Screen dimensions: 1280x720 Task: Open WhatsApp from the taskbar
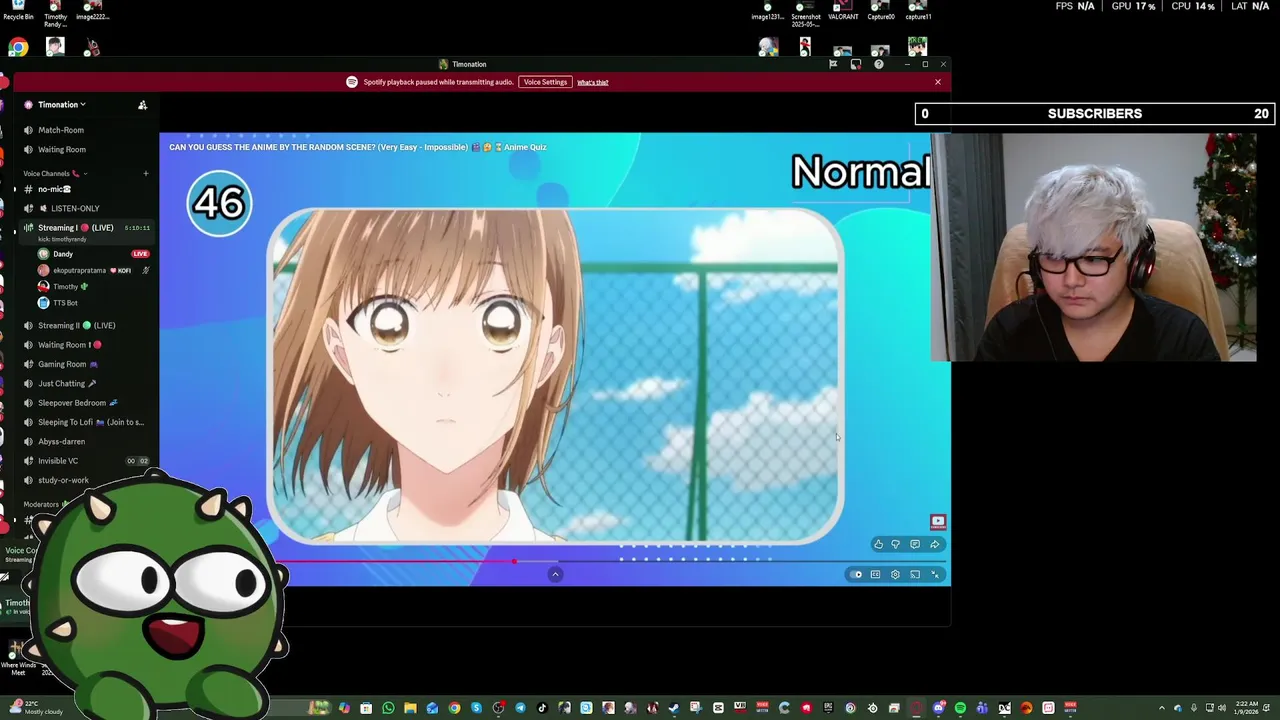coord(388,708)
